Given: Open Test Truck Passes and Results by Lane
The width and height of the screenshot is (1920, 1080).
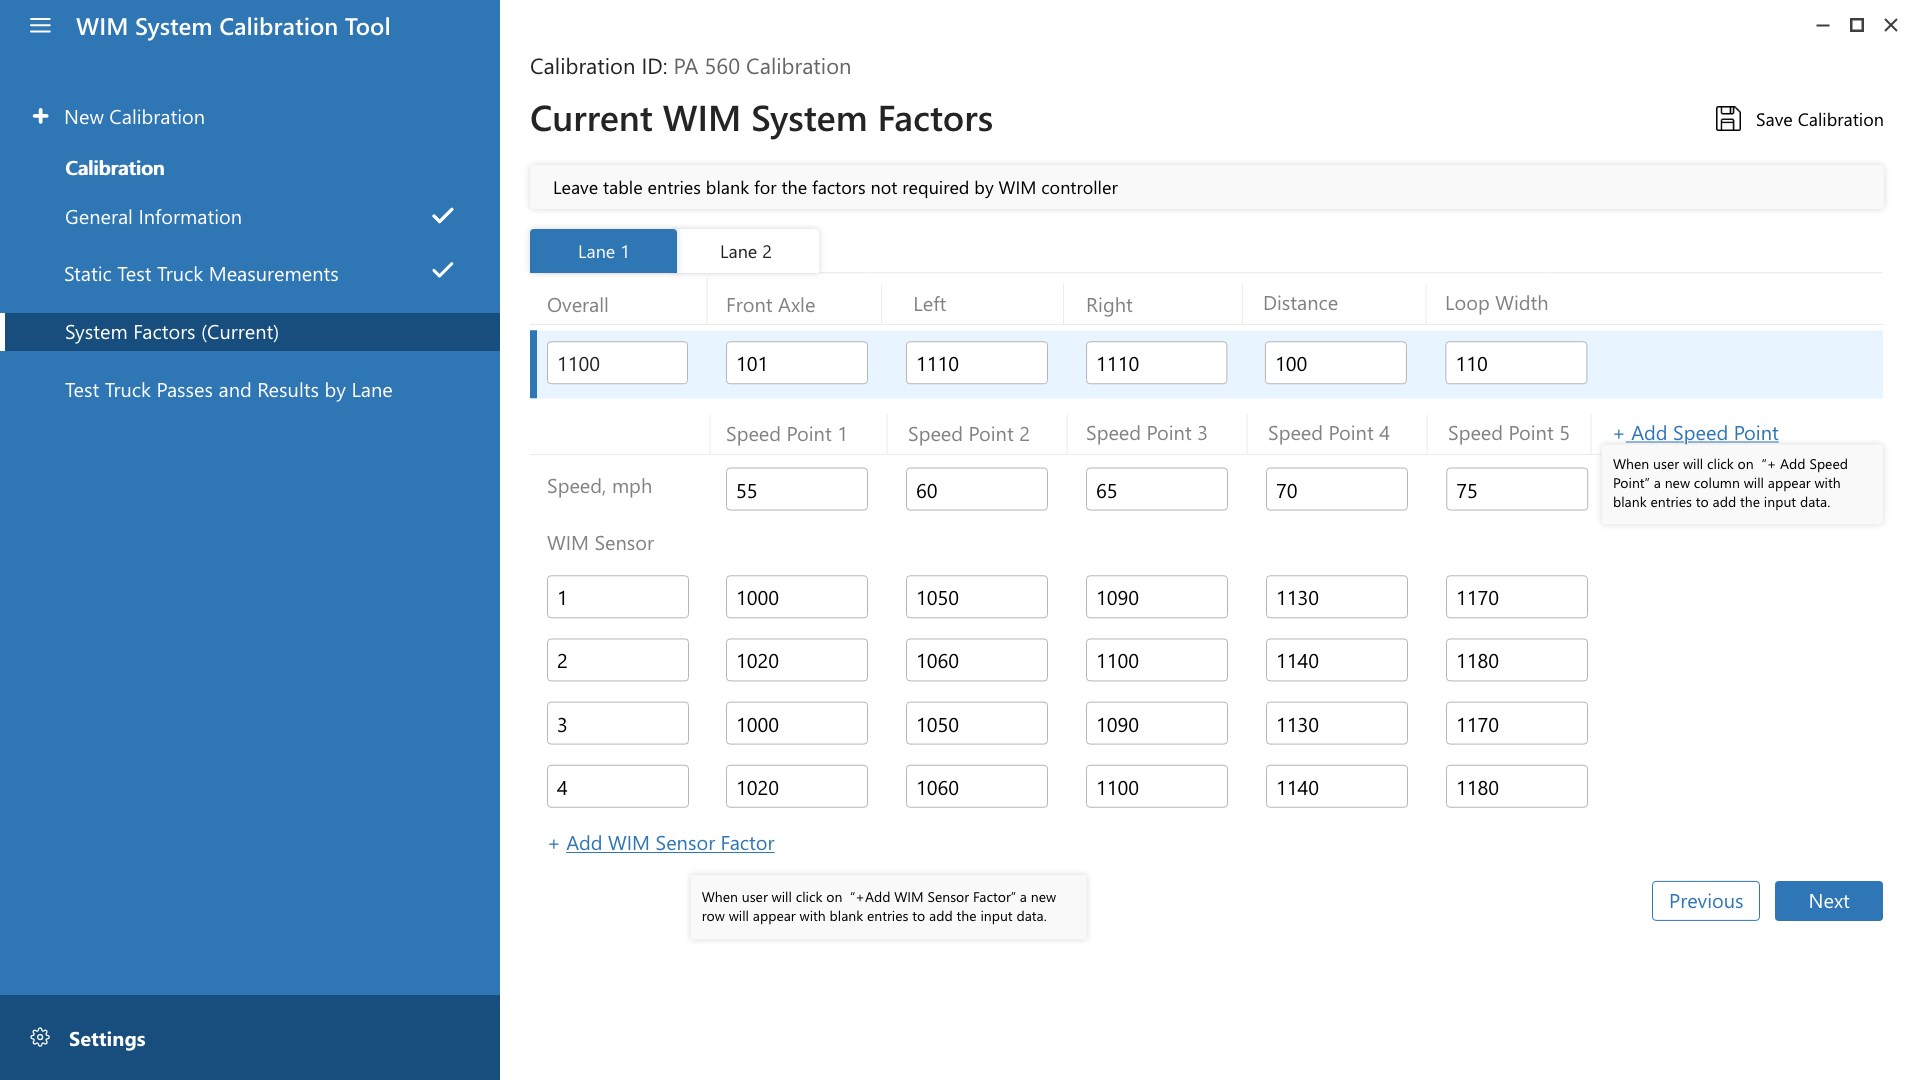Looking at the screenshot, I should (228, 390).
